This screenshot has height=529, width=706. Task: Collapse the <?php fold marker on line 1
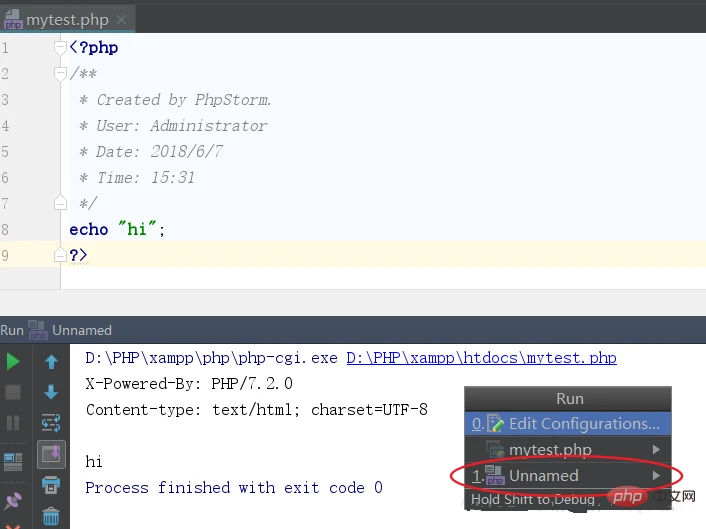click(x=63, y=48)
